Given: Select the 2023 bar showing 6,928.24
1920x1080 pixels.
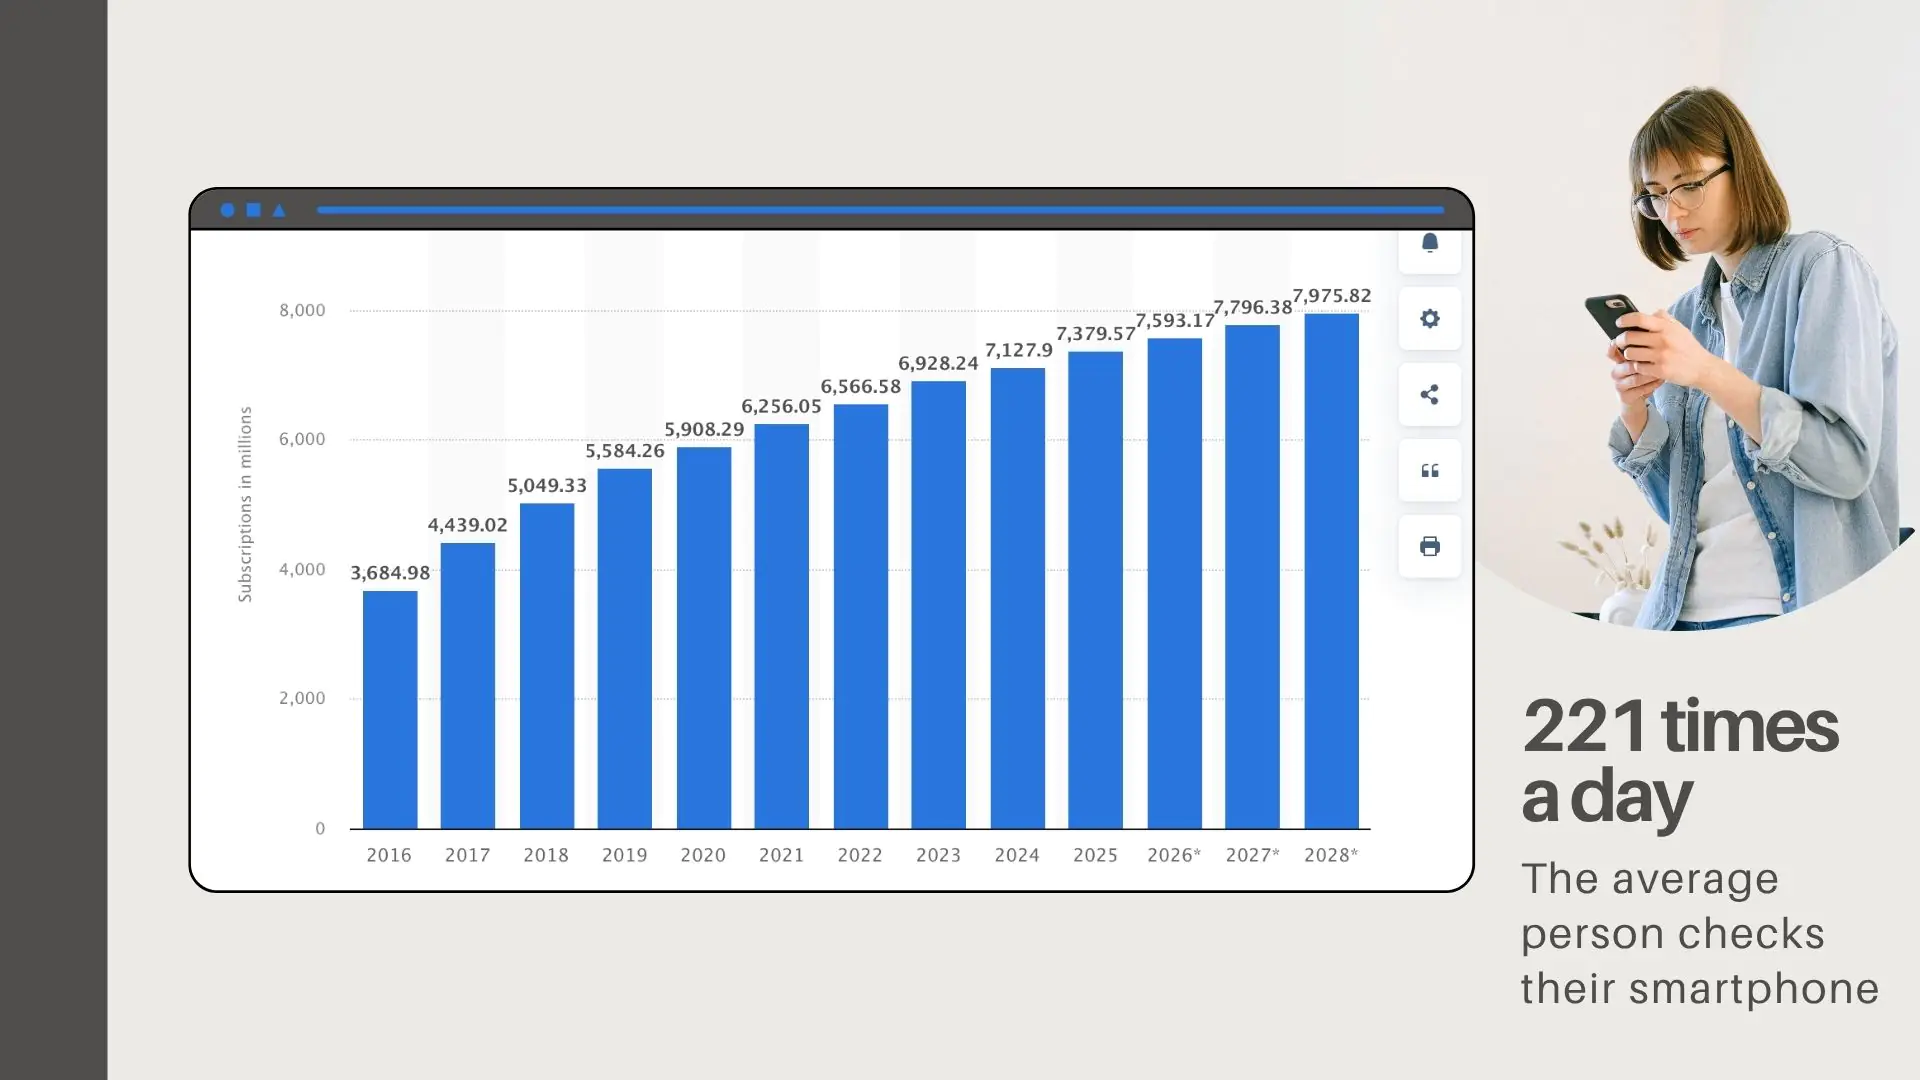Looking at the screenshot, I should [x=938, y=600].
